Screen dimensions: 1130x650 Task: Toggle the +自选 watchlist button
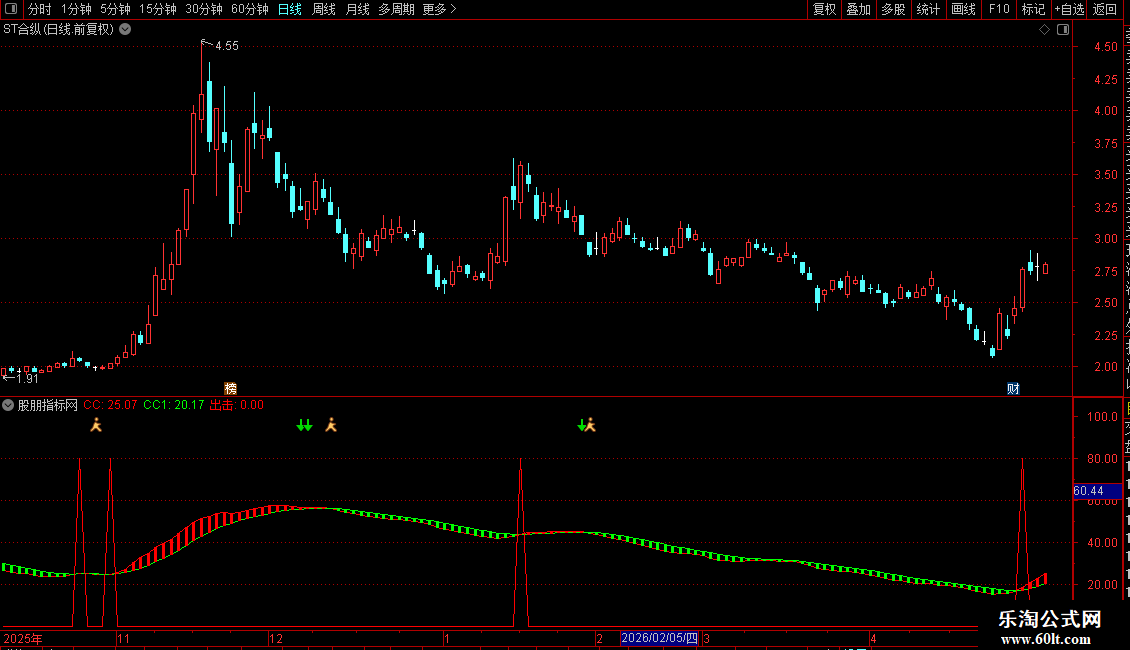point(1069,9)
